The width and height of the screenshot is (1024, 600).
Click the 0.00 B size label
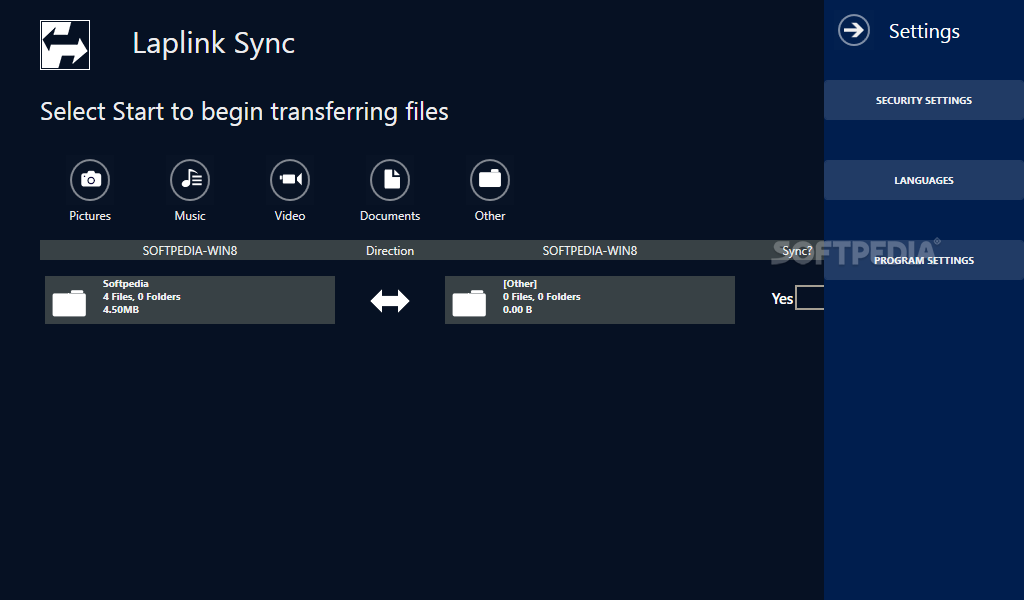pyautogui.click(x=517, y=309)
